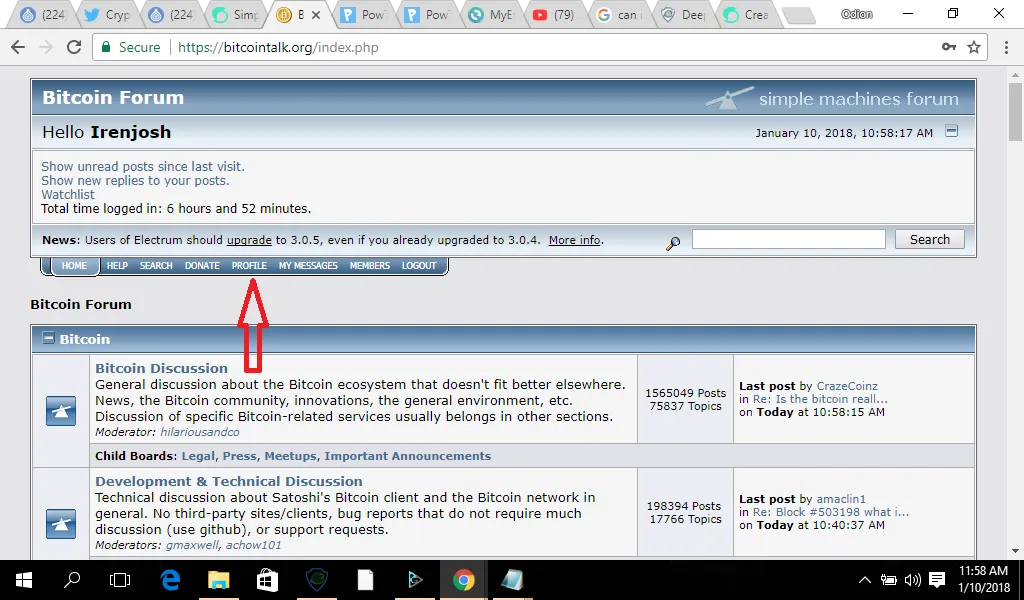Open the Windows Start menu
The width and height of the screenshot is (1024, 600).
(x=24, y=580)
